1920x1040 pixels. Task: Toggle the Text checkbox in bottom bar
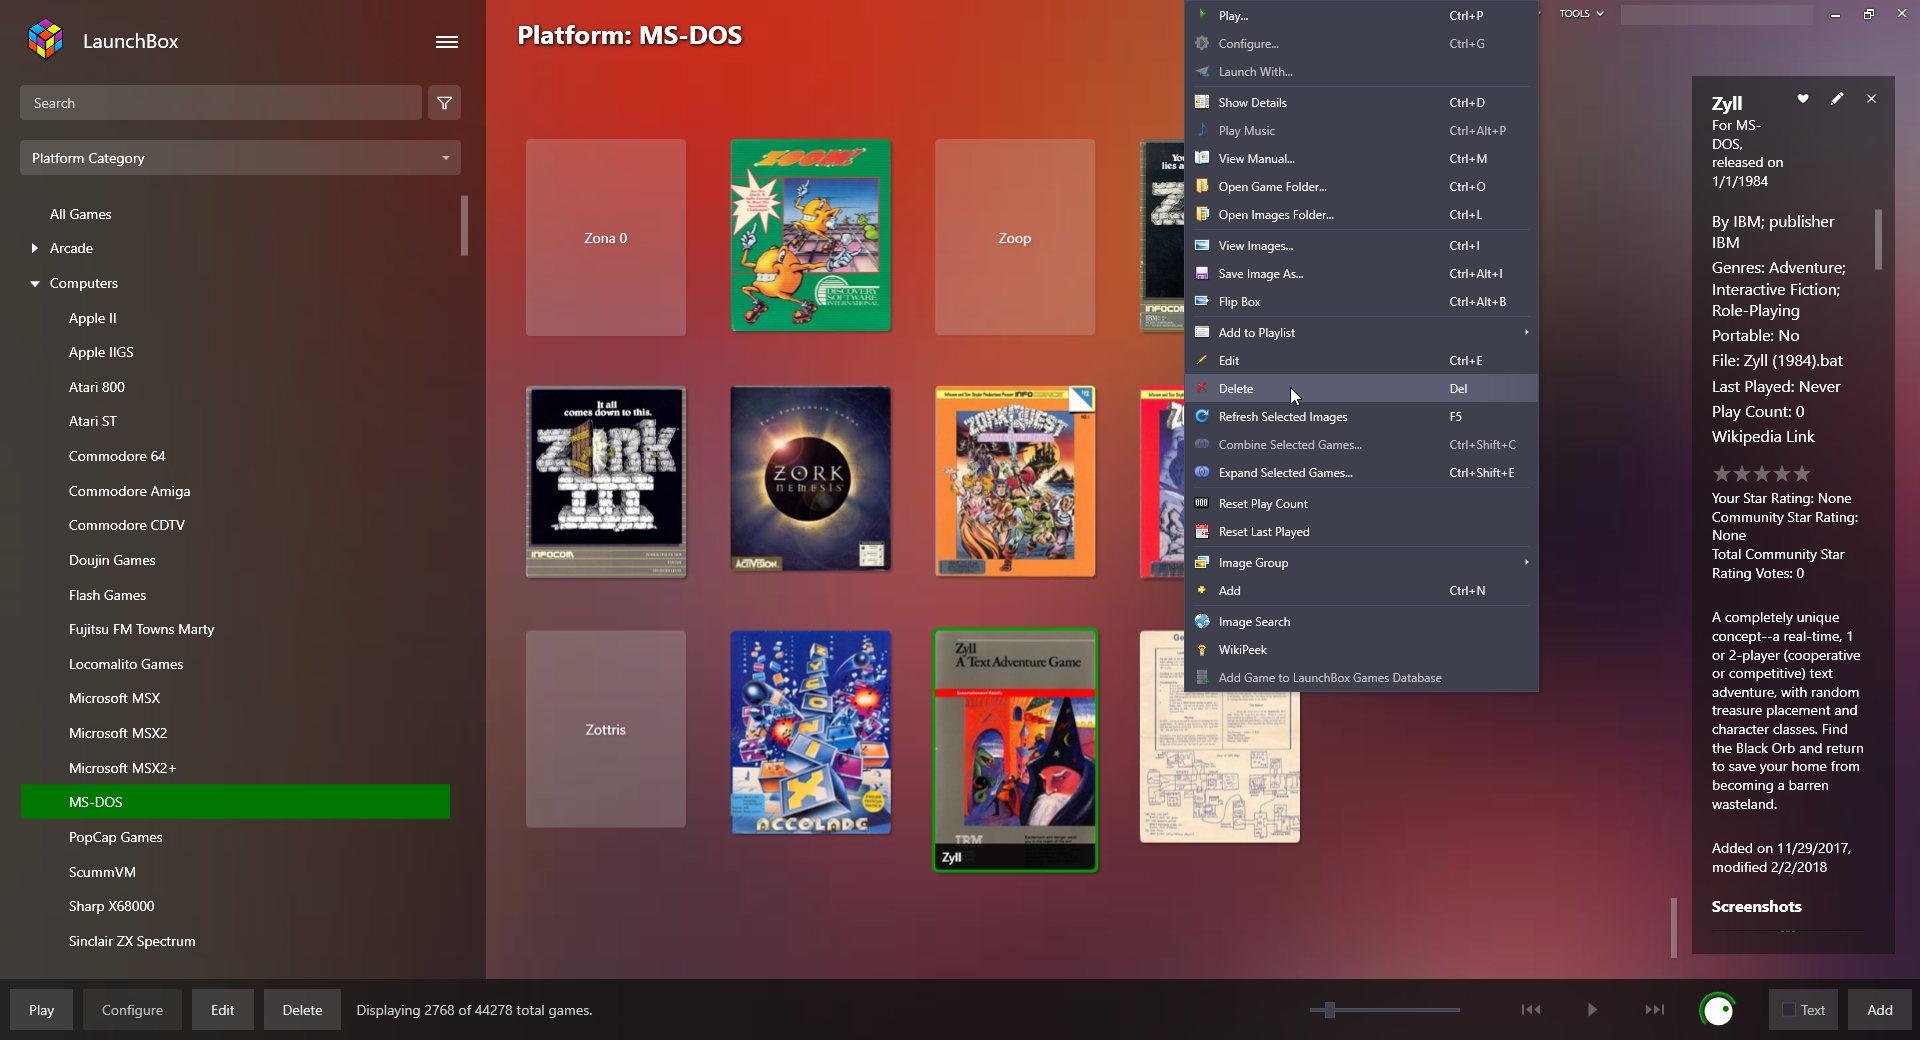1789,1010
